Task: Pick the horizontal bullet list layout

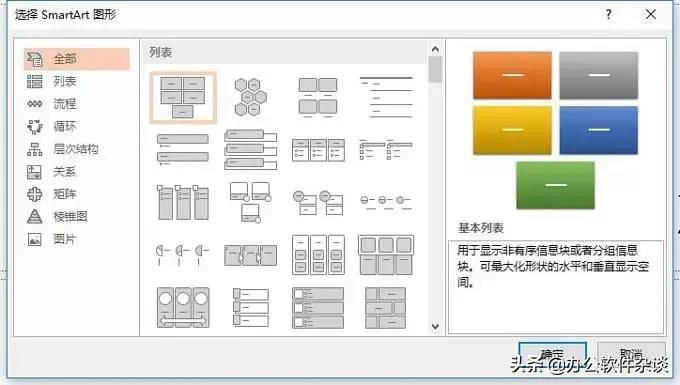Action: pos(318,150)
